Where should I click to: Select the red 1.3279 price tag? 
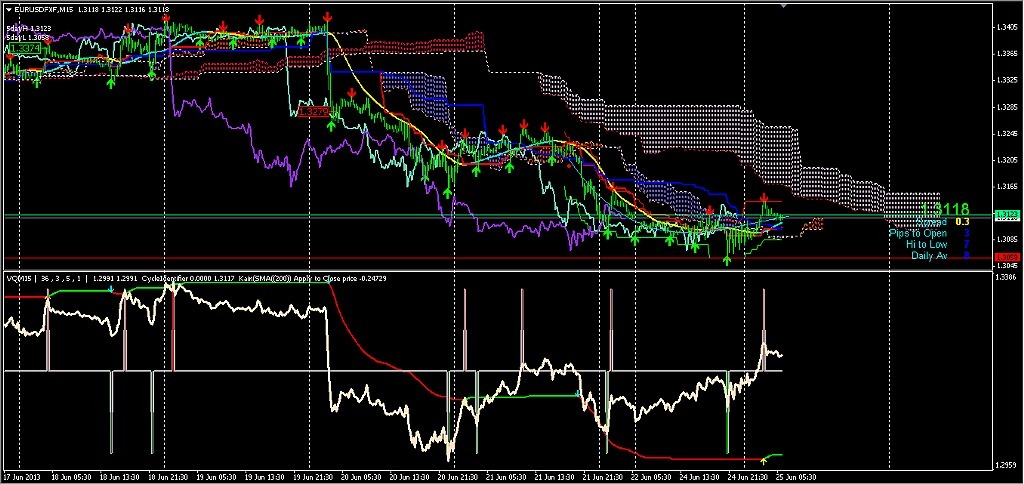pyautogui.click(x=312, y=112)
